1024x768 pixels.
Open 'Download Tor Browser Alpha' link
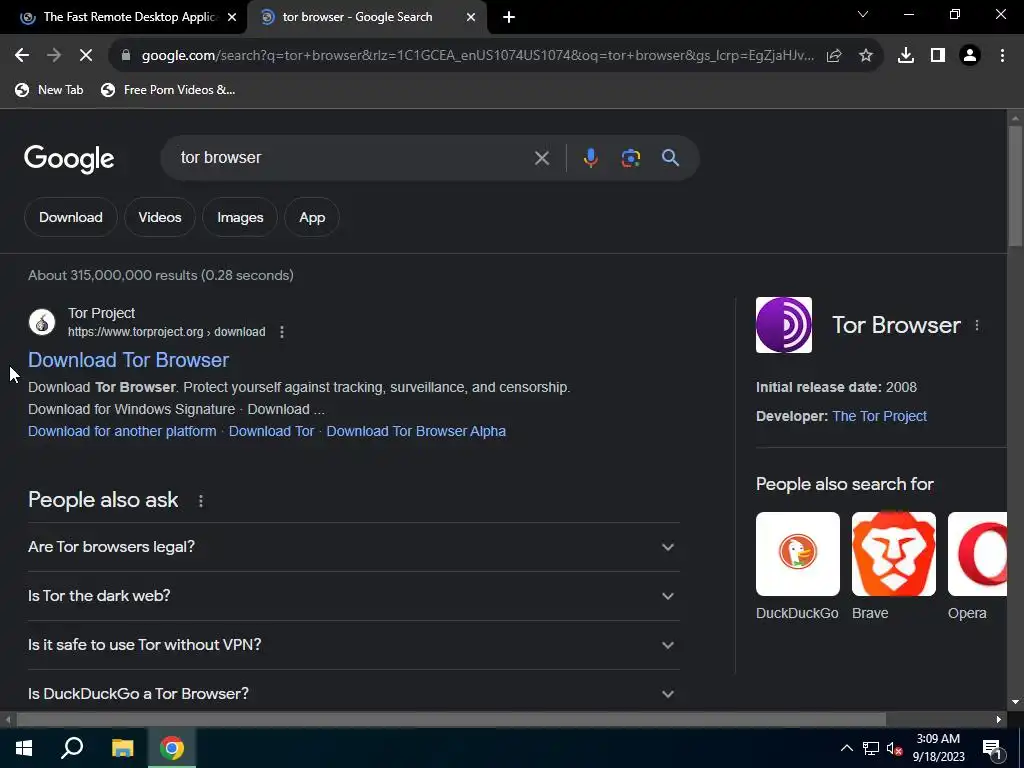point(416,431)
